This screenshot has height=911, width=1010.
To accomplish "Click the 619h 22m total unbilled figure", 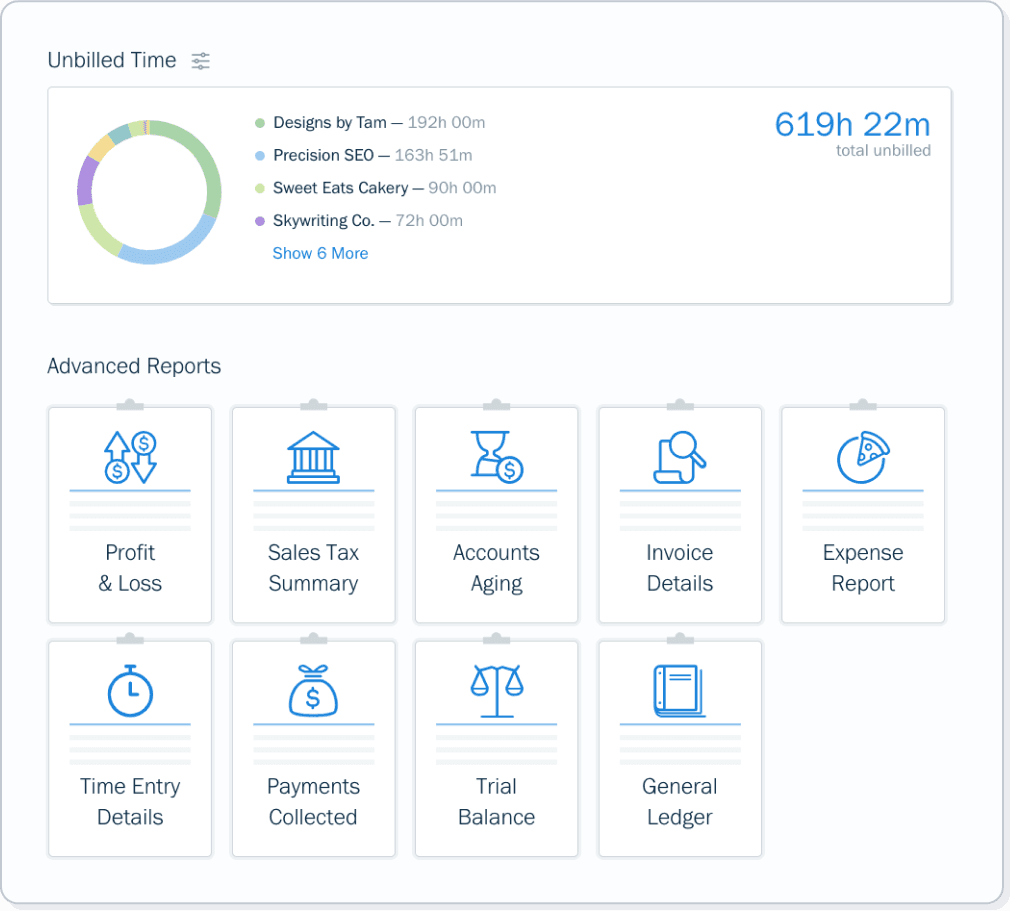I will 852,125.
